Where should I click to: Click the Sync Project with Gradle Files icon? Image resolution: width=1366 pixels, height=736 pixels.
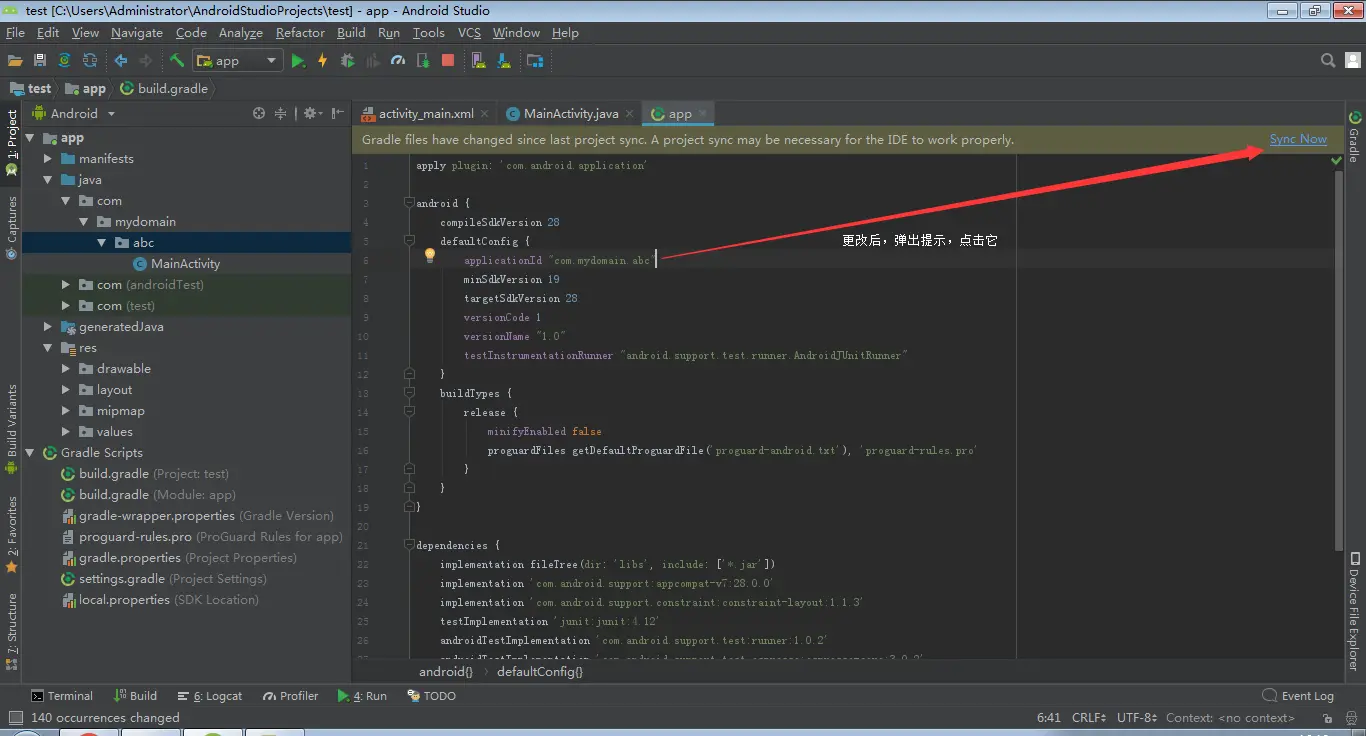(x=65, y=61)
